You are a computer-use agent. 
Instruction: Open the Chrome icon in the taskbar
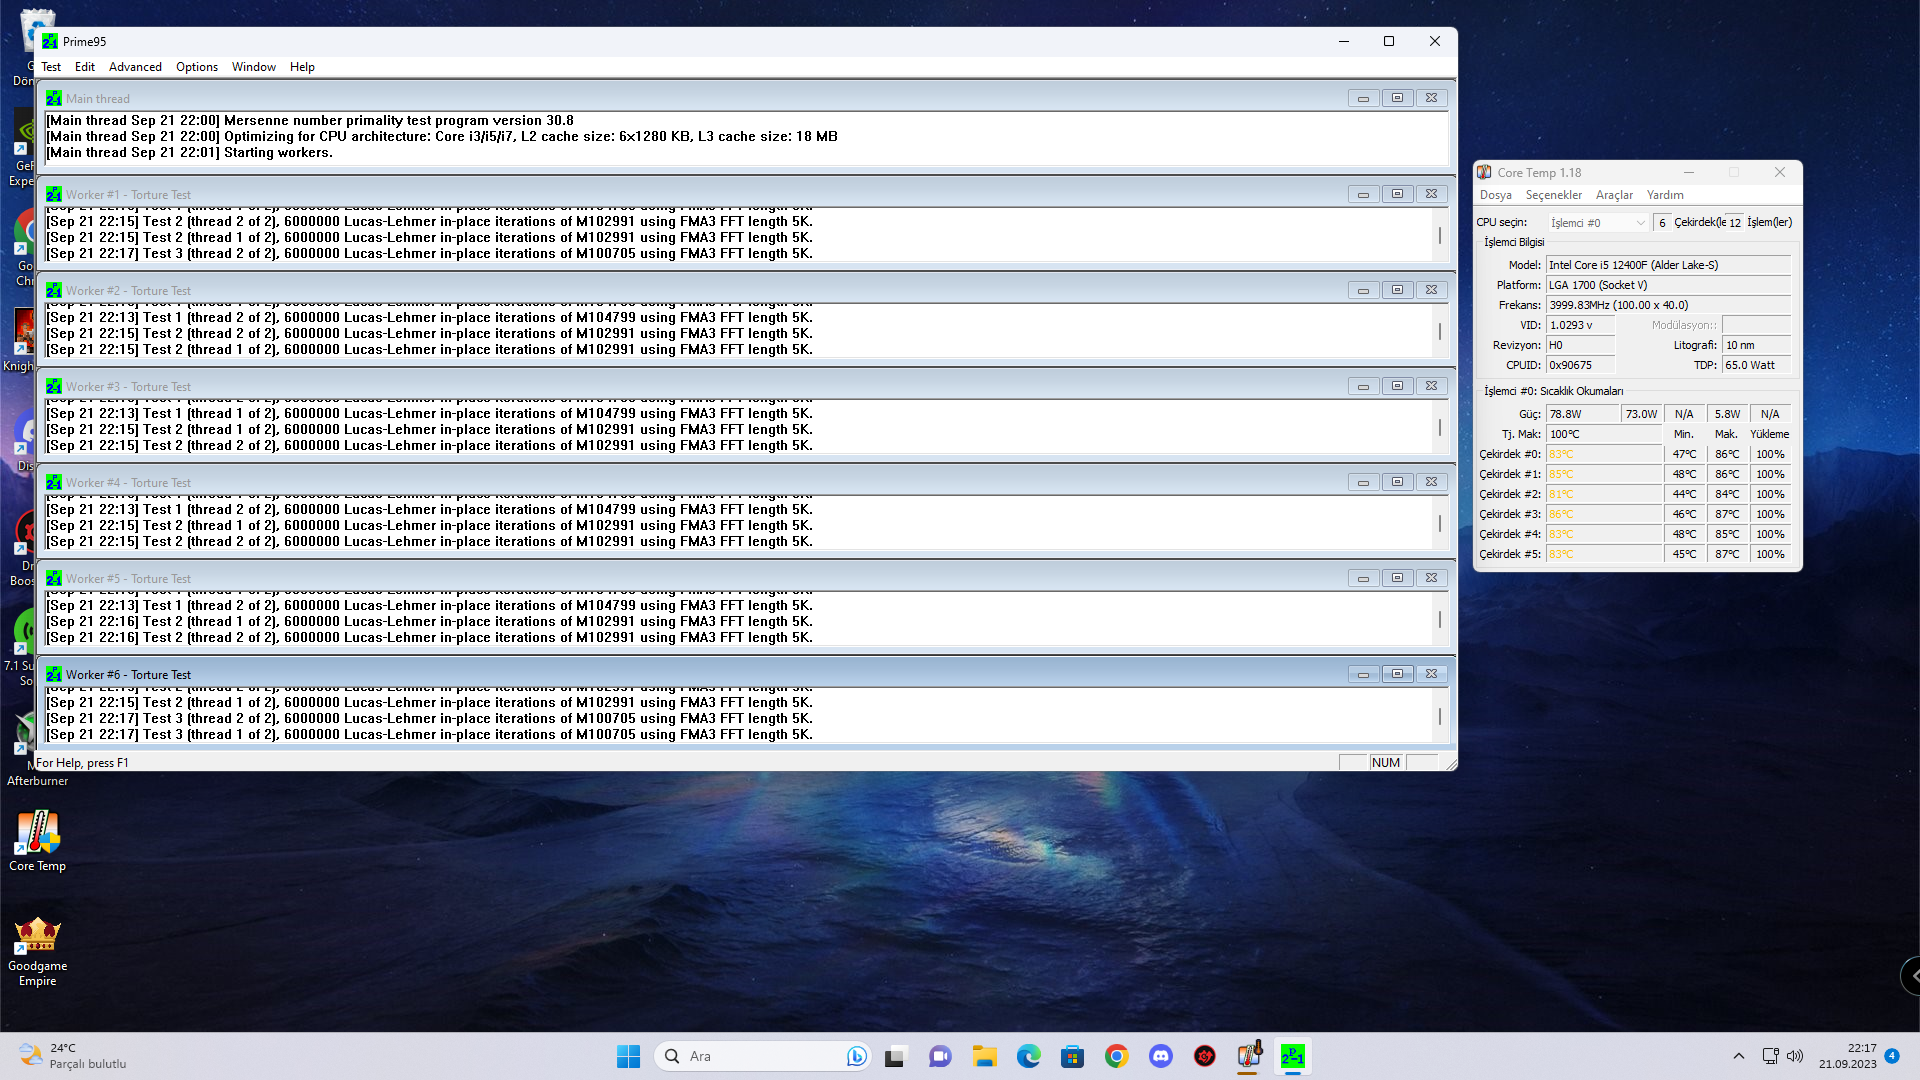tap(1116, 1056)
